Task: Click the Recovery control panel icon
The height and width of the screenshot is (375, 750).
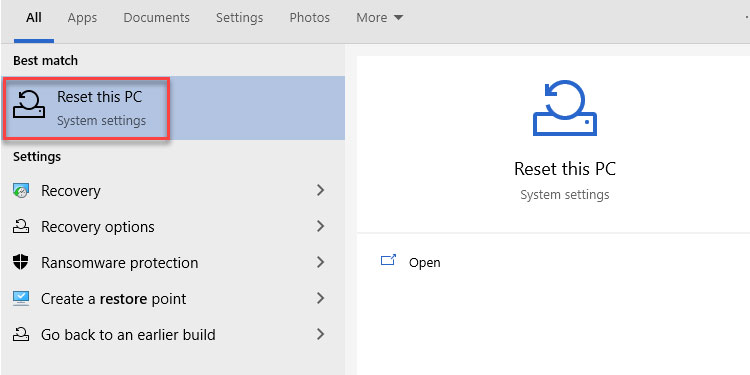Action: 21,191
